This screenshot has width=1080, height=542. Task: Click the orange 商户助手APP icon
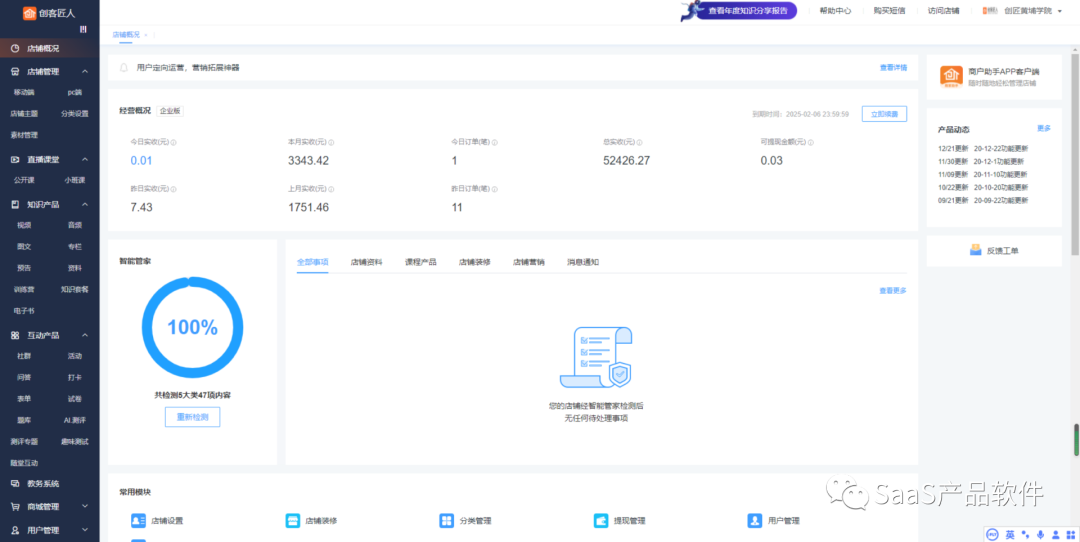[x=951, y=77]
